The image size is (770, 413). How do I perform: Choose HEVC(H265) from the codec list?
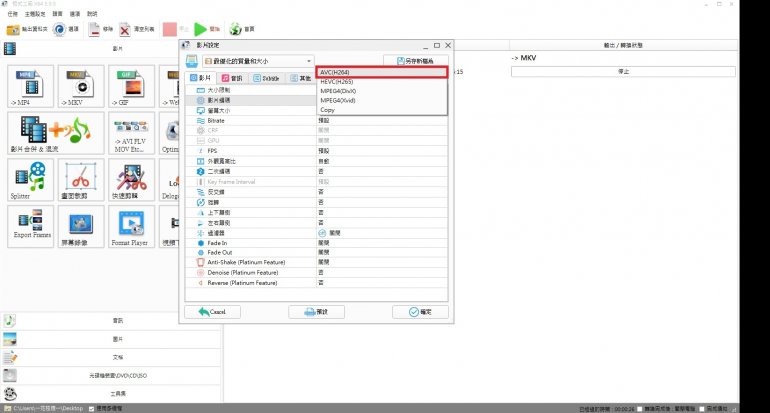click(382, 82)
